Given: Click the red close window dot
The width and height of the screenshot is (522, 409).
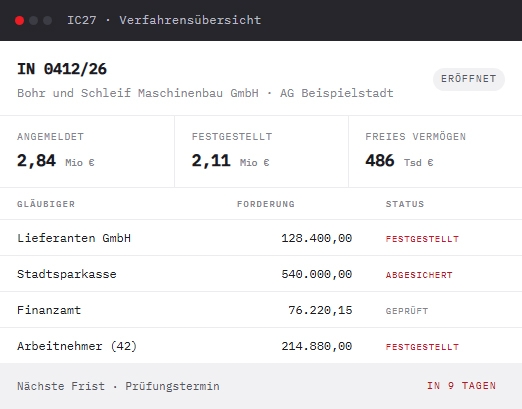Looking at the screenshot, I should pyautogui.click(x=19, y=20).
